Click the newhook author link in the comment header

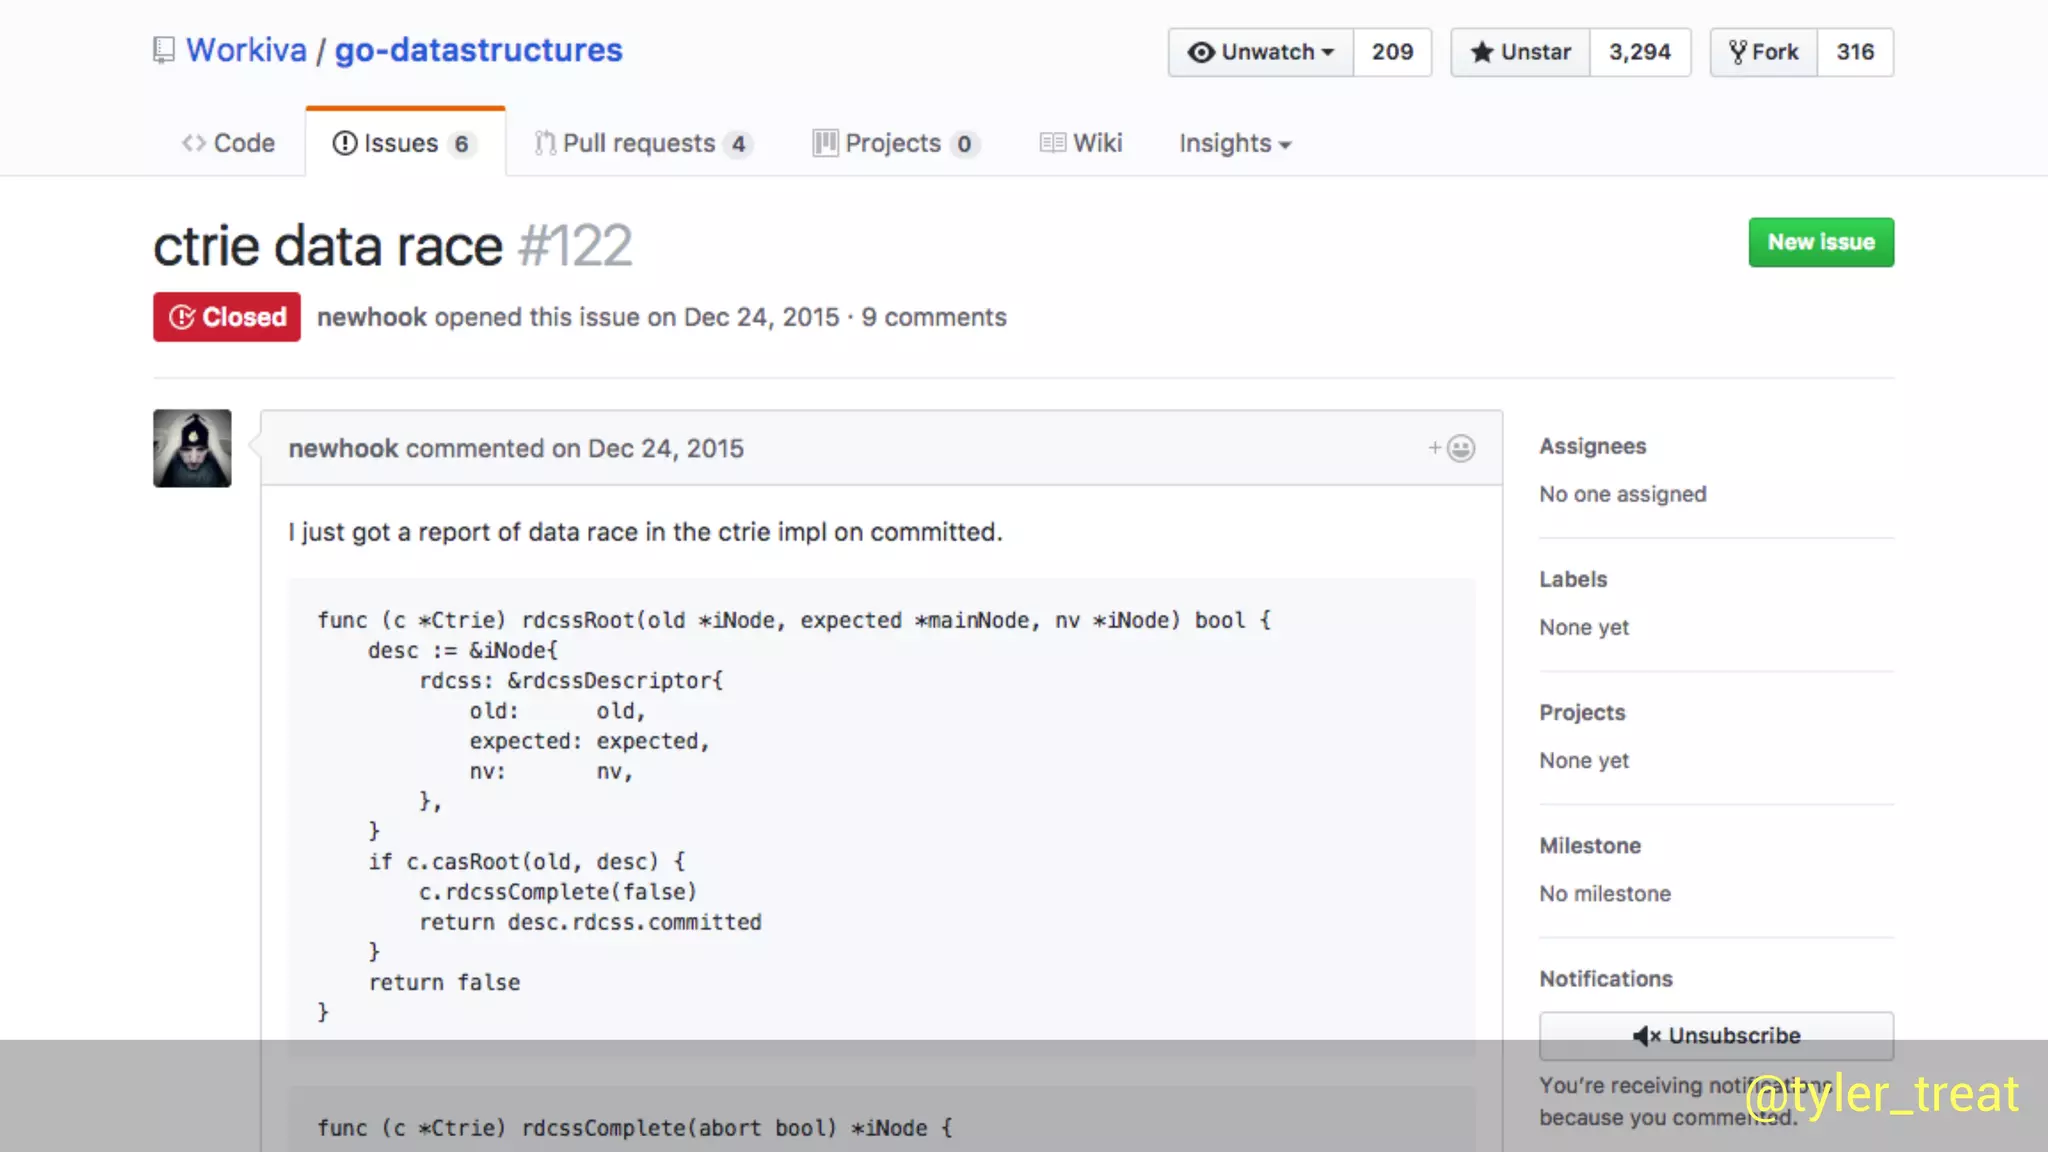pos(343,448)
